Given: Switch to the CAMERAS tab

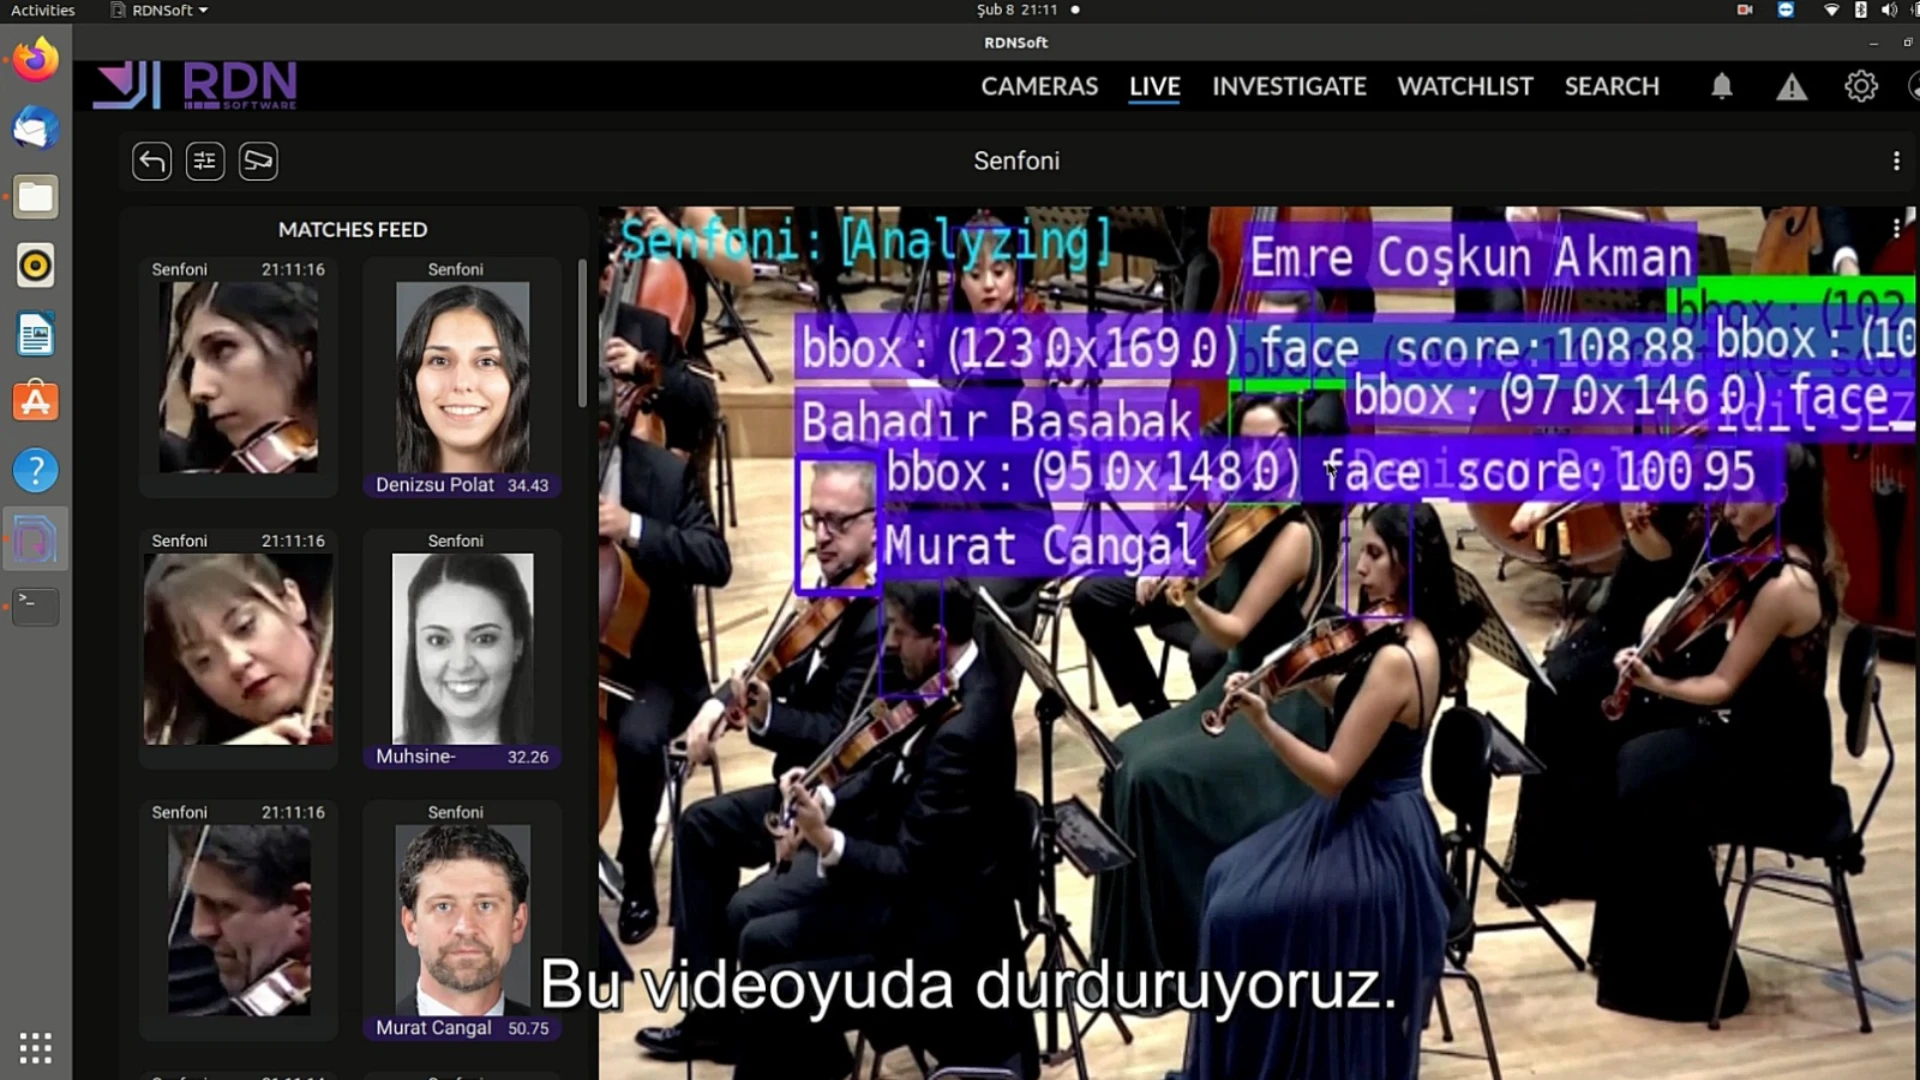Looking at the screenshot, I should coord(1039,87).
